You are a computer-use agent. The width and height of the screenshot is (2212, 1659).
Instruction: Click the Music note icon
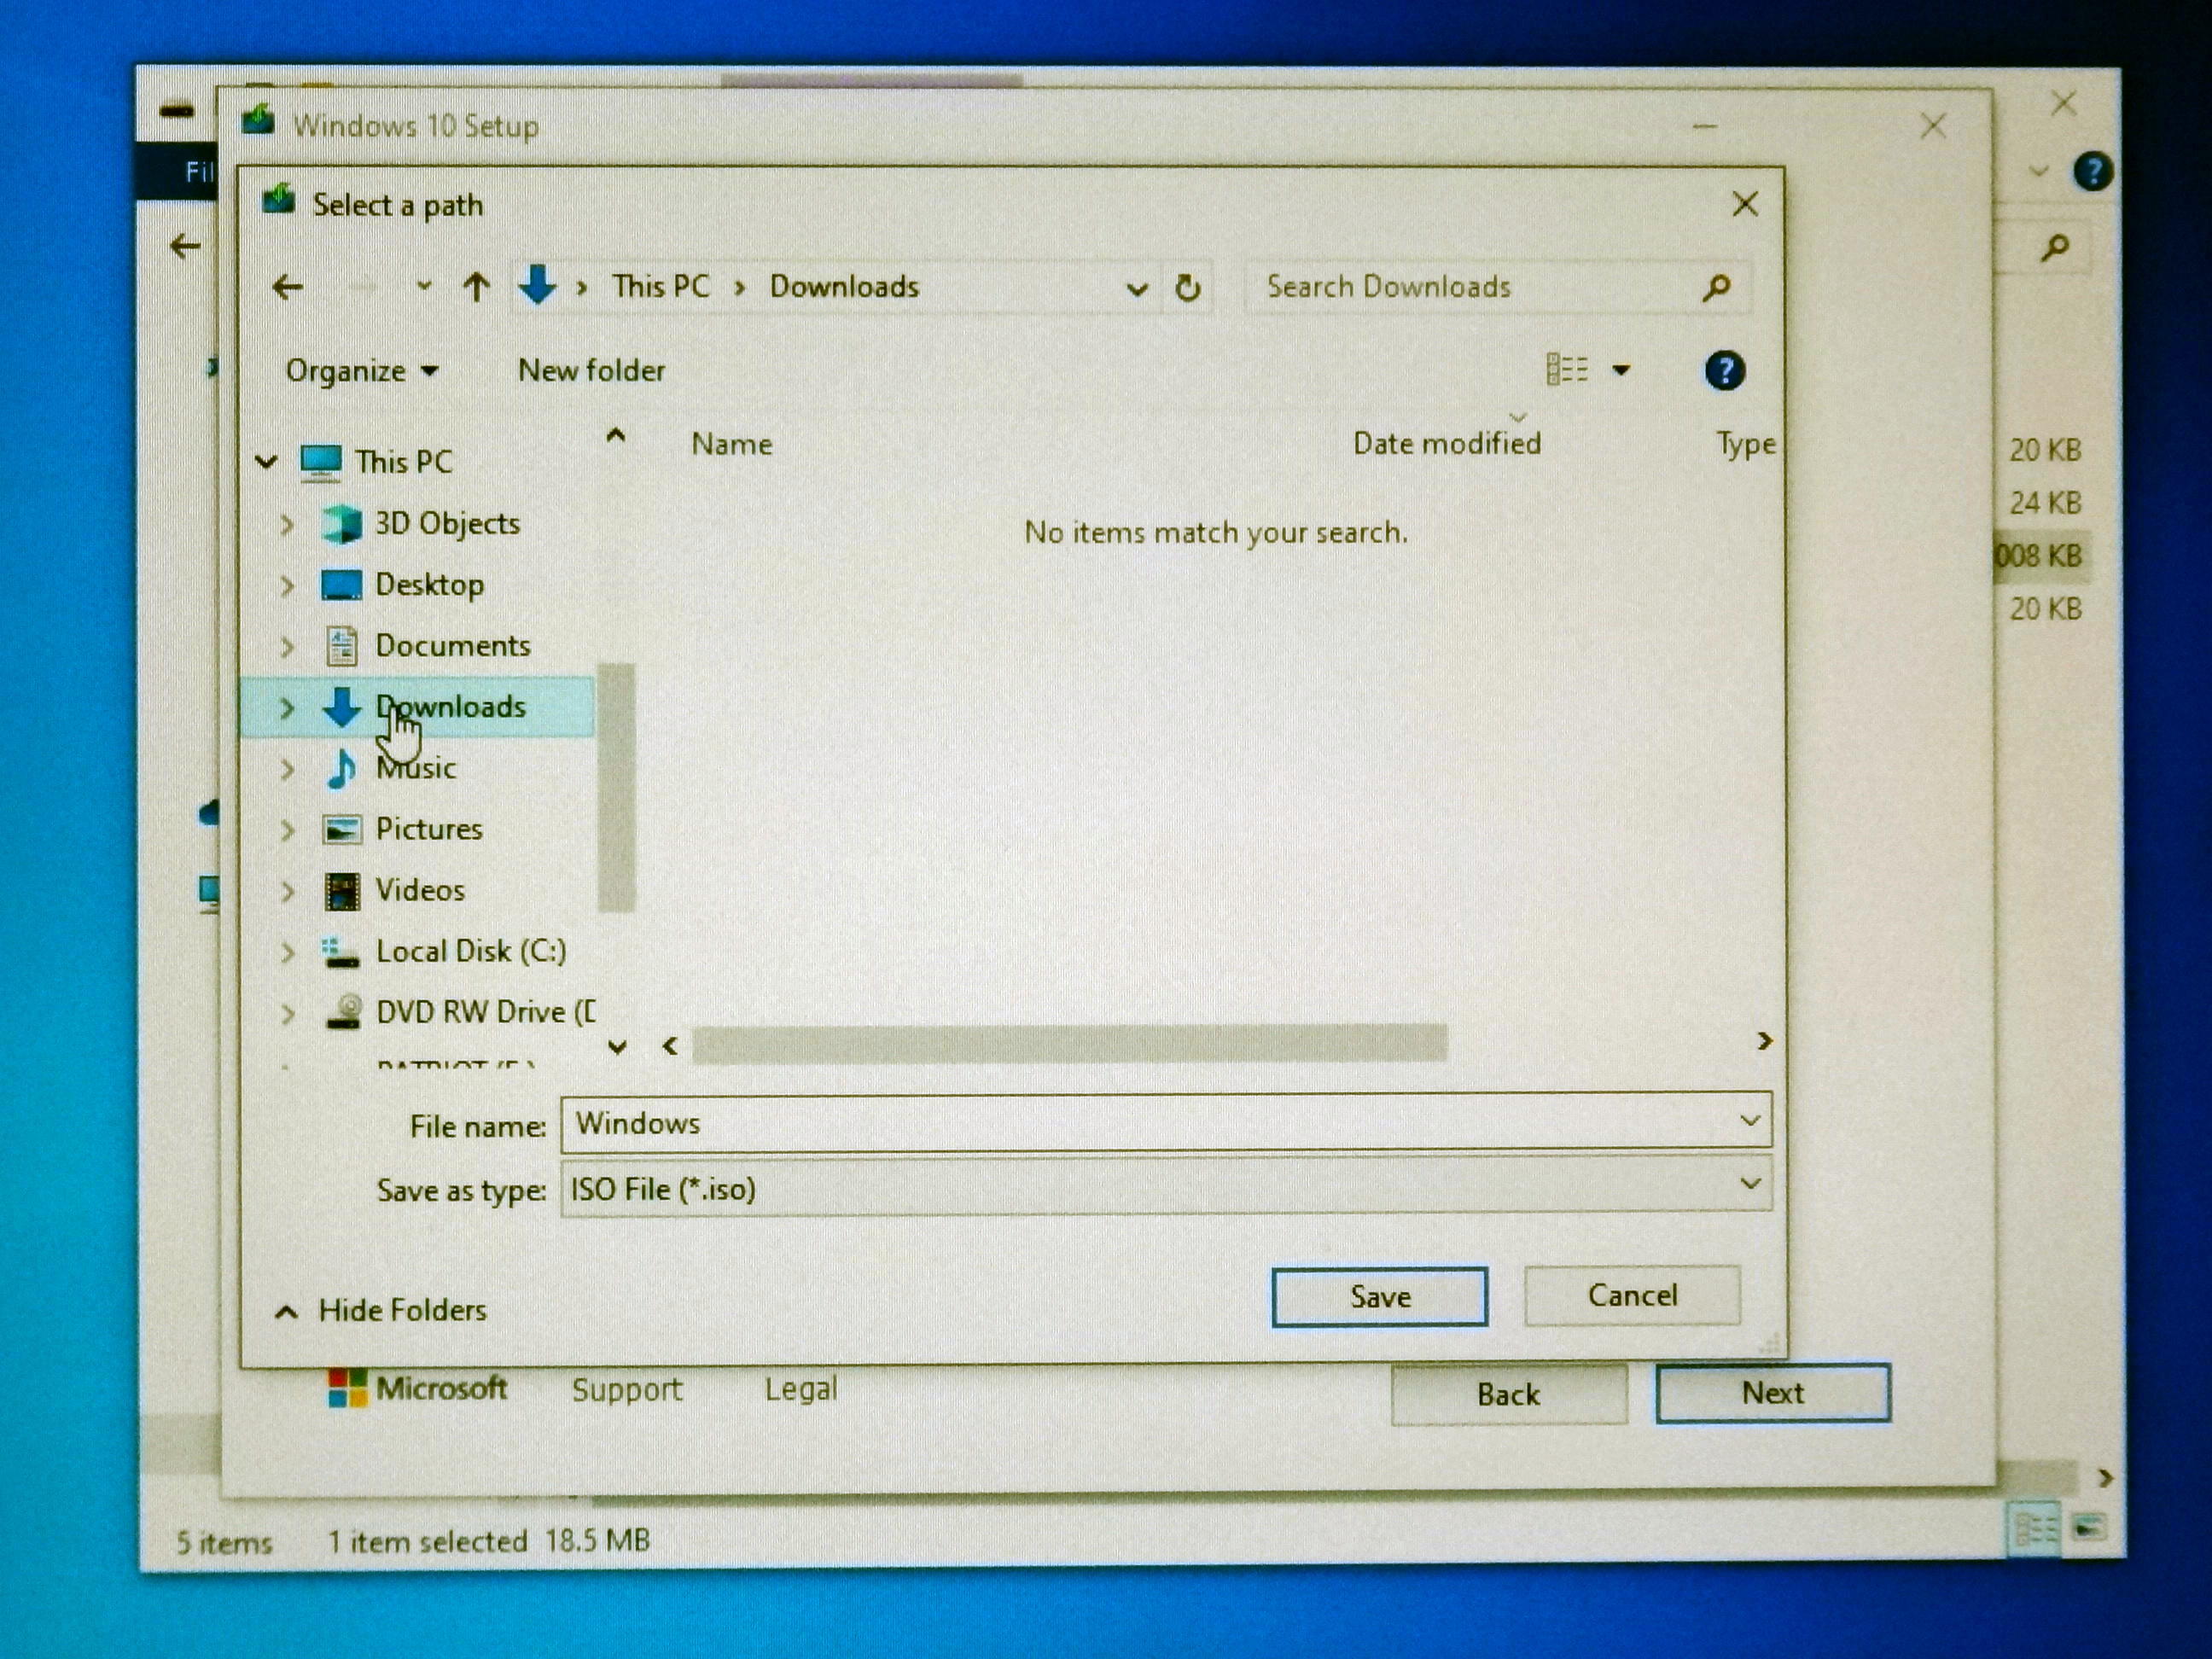click(x=341, y=768)
